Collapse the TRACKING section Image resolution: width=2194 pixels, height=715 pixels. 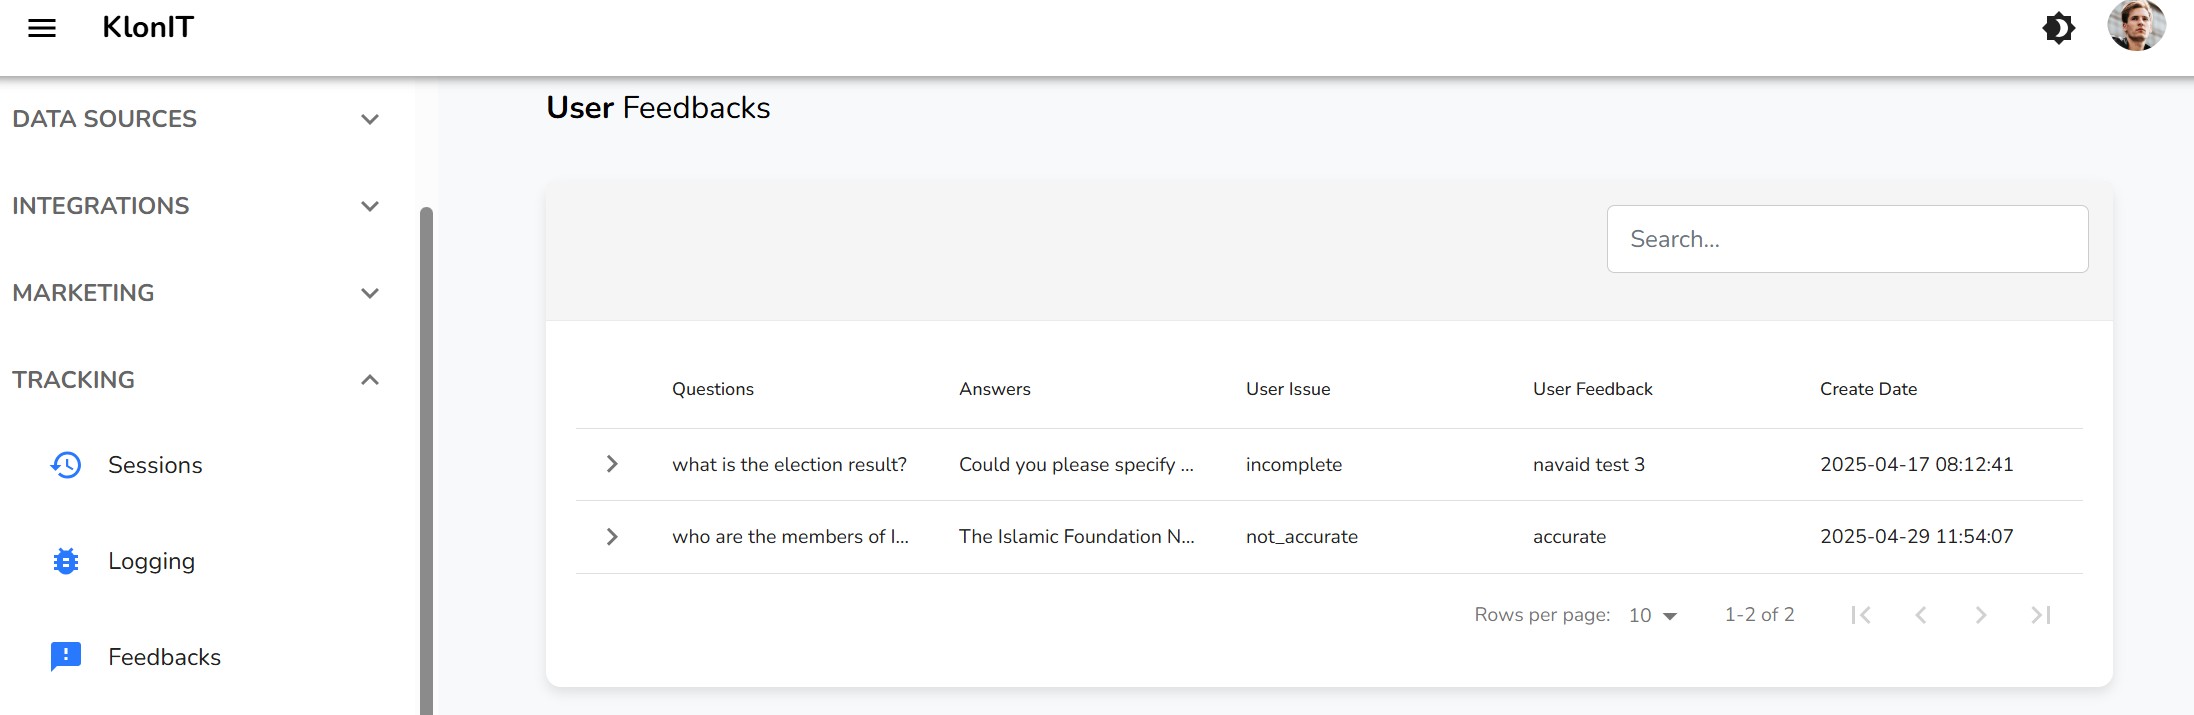tap(370, 380)
